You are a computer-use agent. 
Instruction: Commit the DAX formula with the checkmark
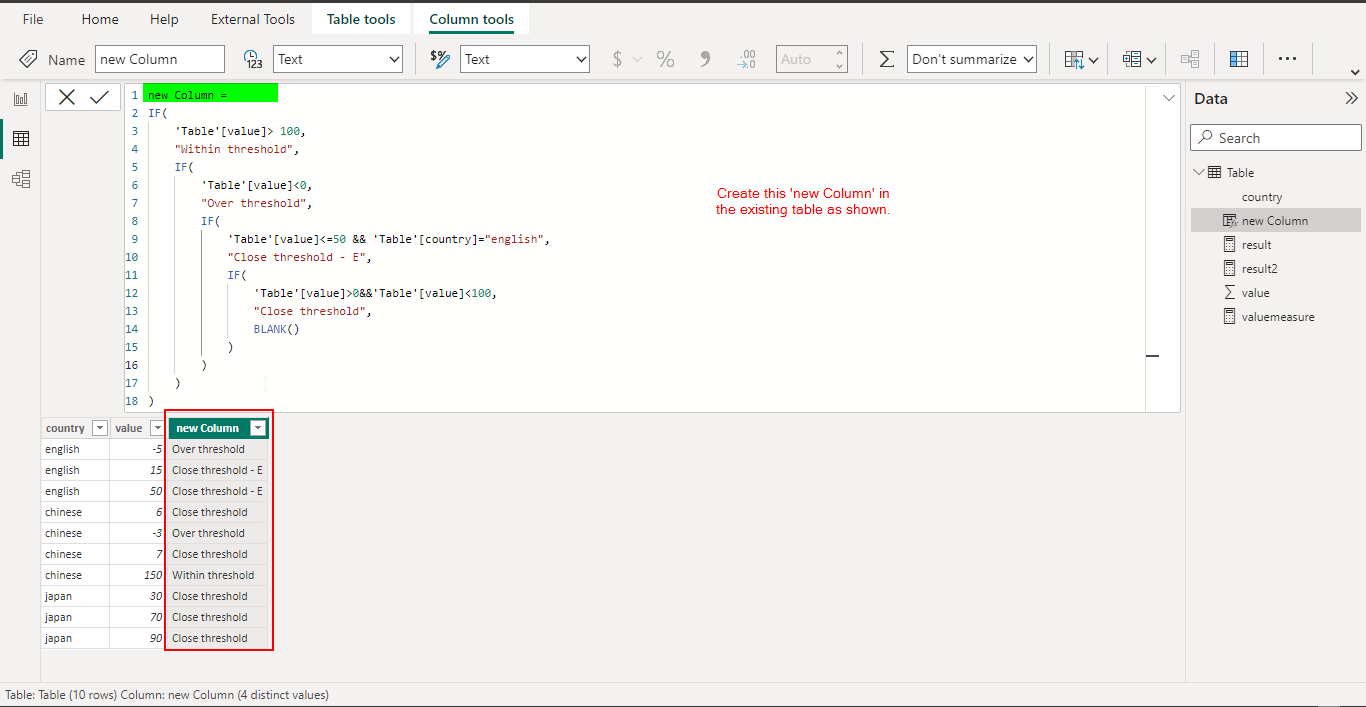(x=99, y=97)
